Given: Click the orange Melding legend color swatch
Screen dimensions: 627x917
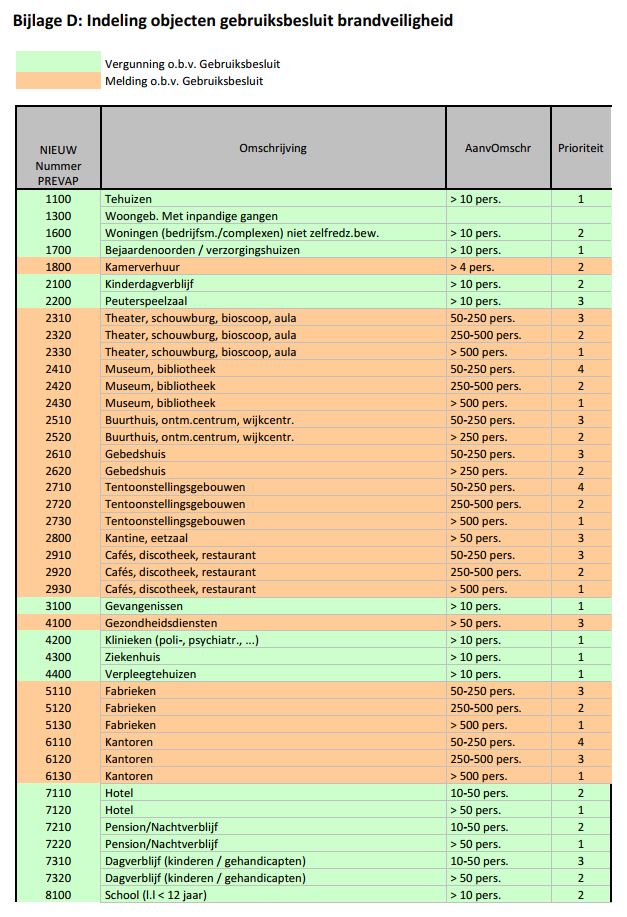Looking at the screenshot, I should 58,81.
